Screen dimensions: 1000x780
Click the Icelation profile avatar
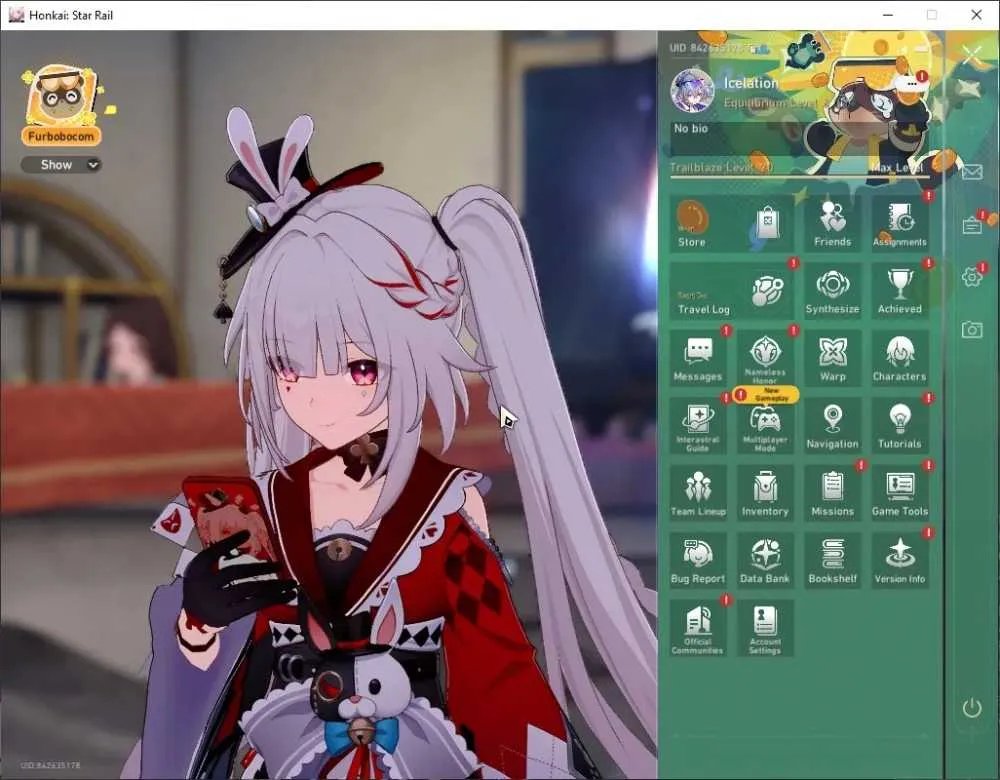tap(692, 90)
